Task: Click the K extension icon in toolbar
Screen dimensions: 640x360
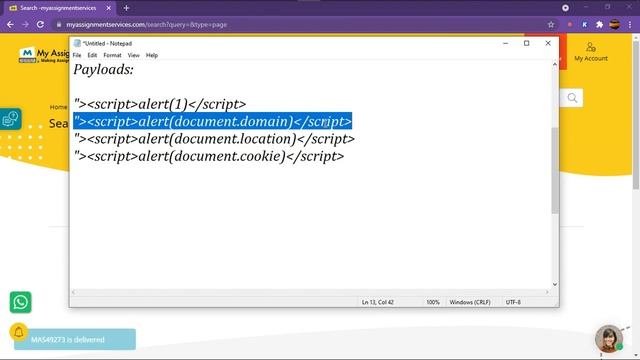Action: [x=584, y=24]
